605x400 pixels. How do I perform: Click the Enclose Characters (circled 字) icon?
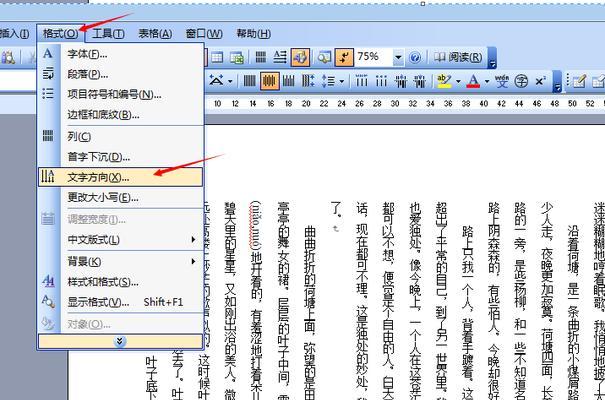[521, 81]
